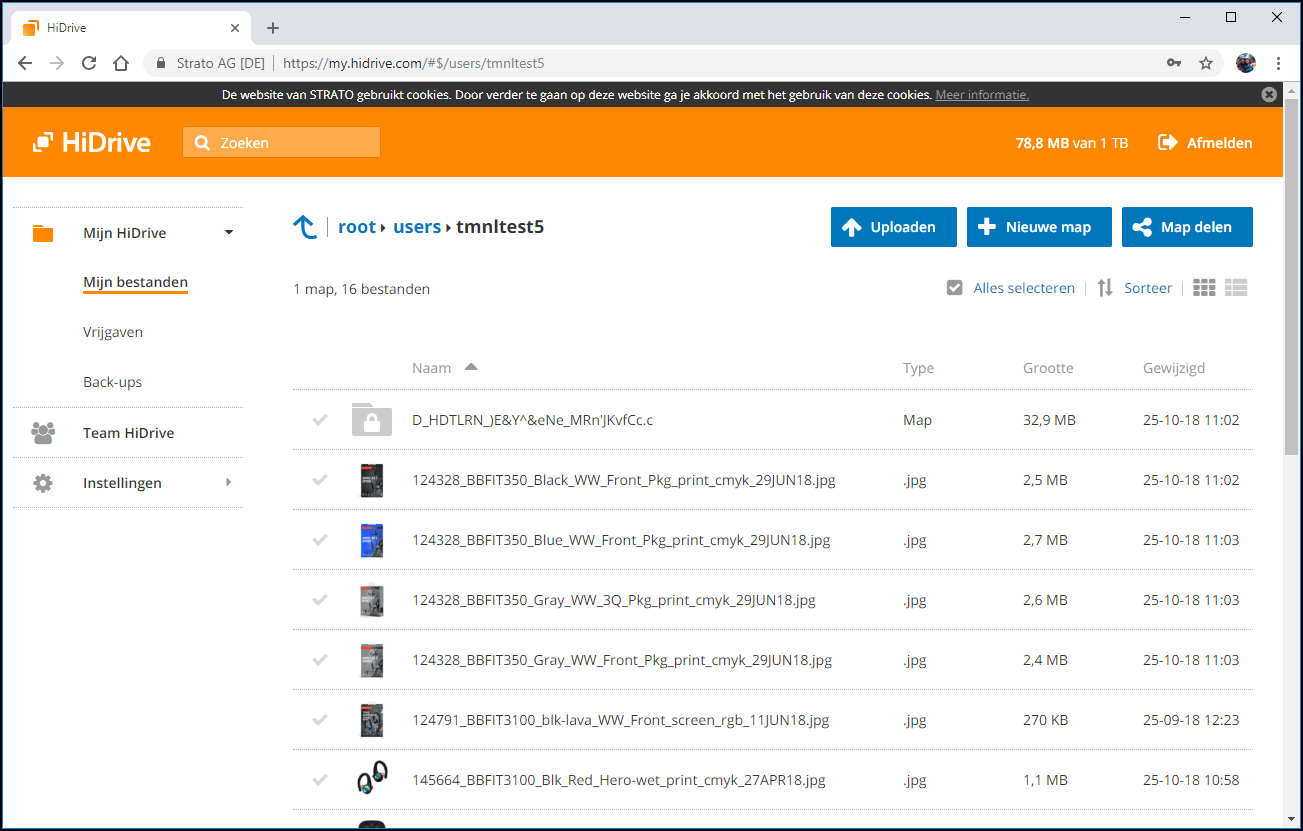This screenshot has height=831, width=1303.
Task: Select checkmark for BBFIT350_Gray_WW_Front row
Action: (320, 660)
